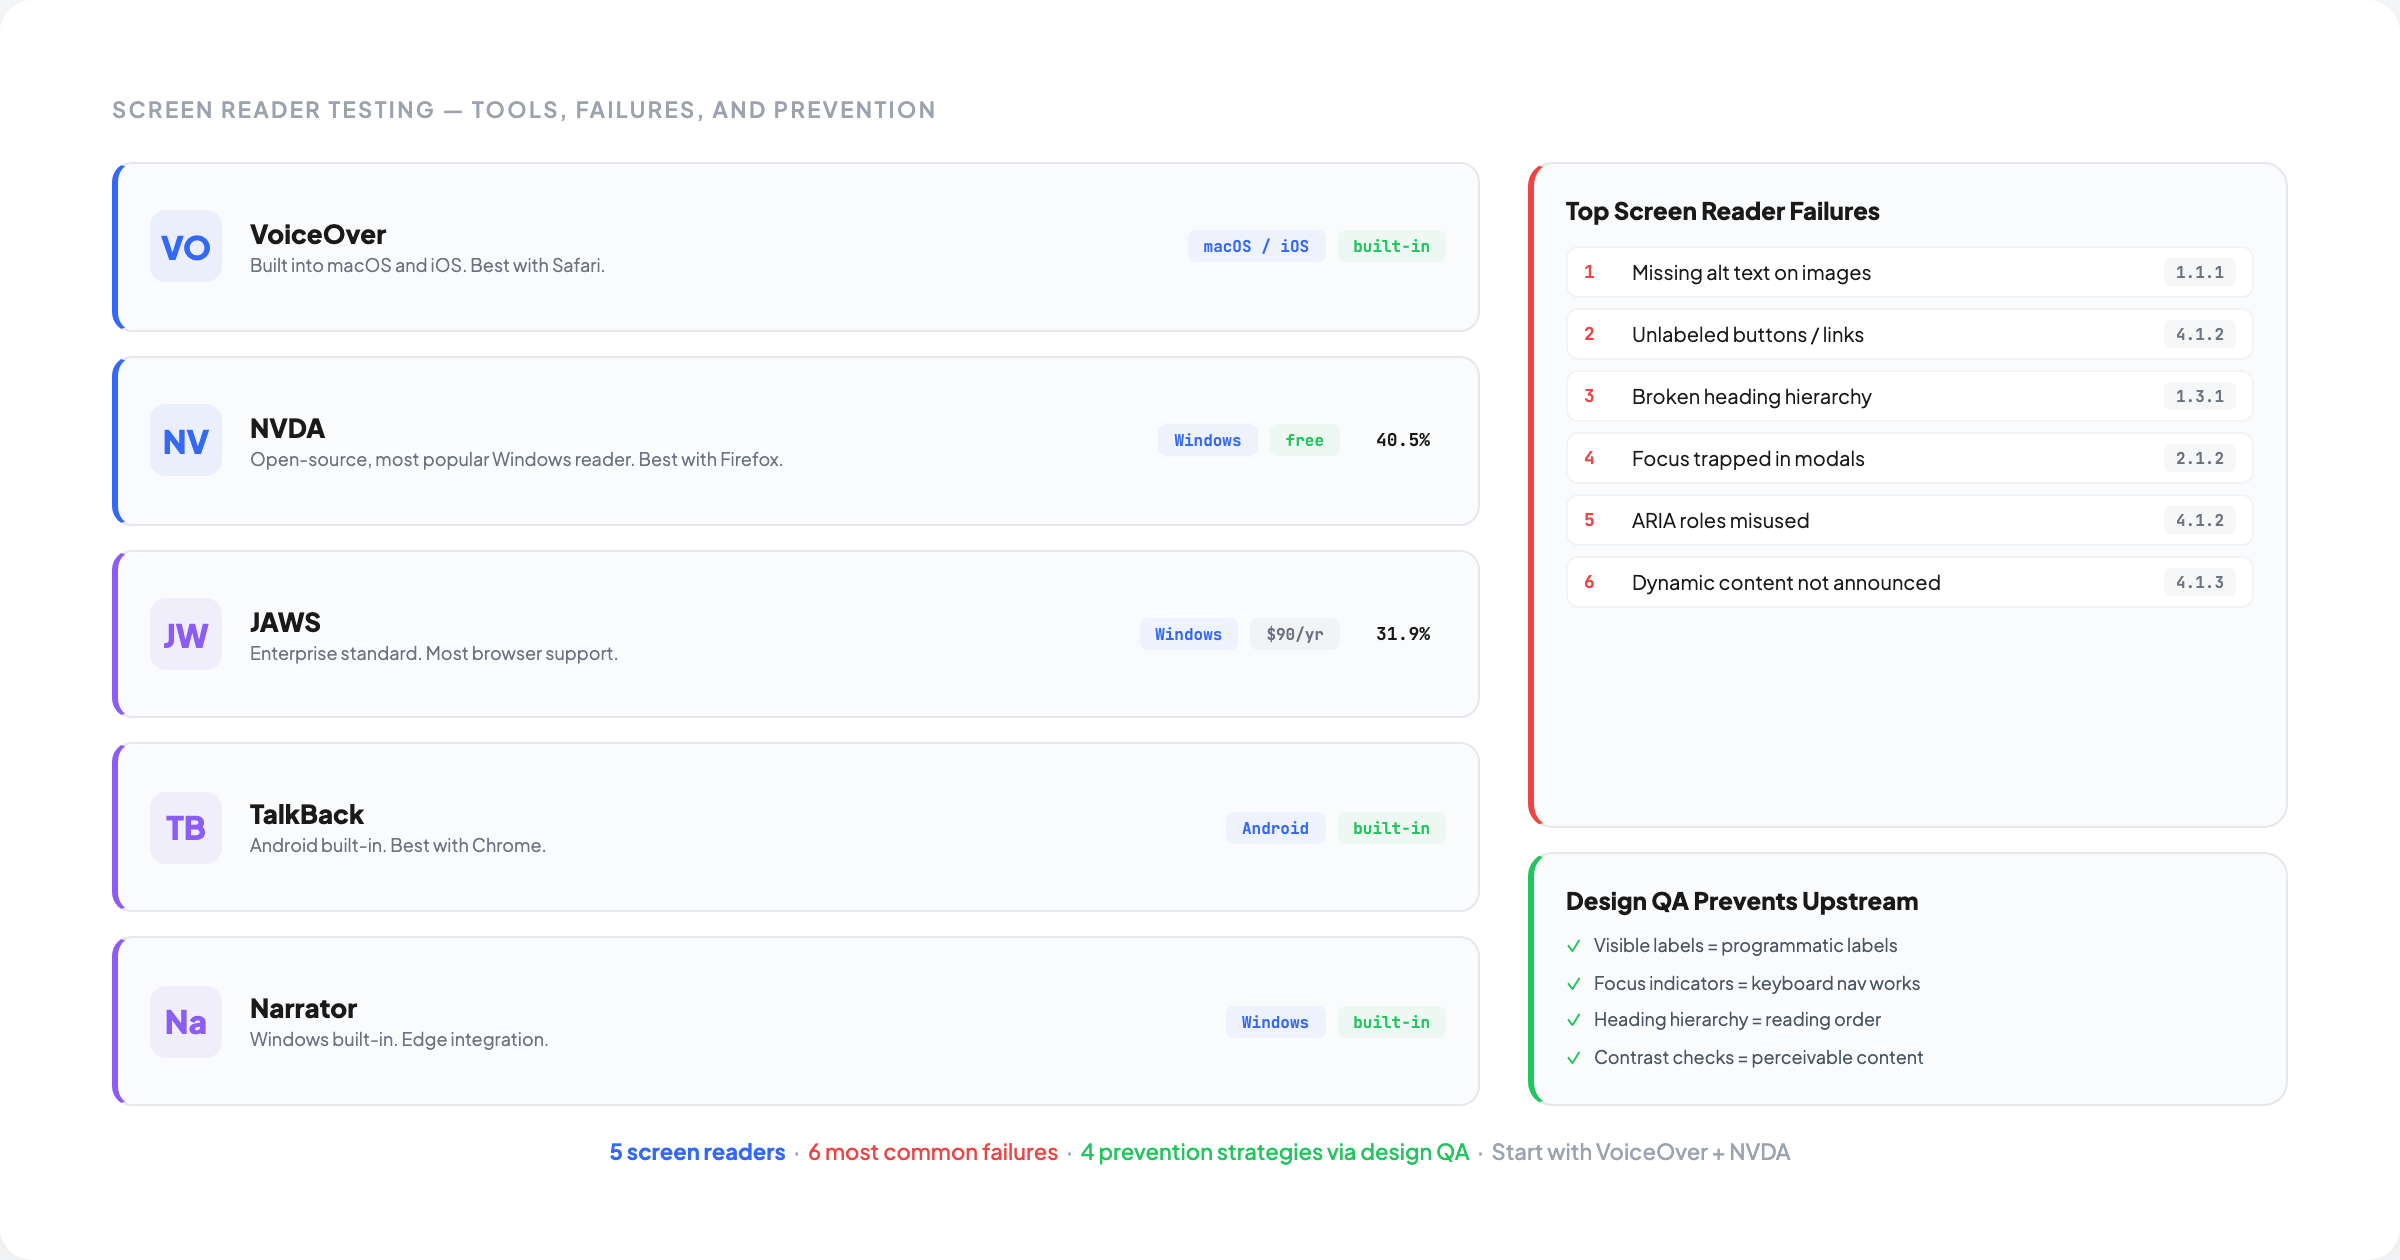
Task: Select NVDA's Windows platform tag
Action: [1207, 440]
